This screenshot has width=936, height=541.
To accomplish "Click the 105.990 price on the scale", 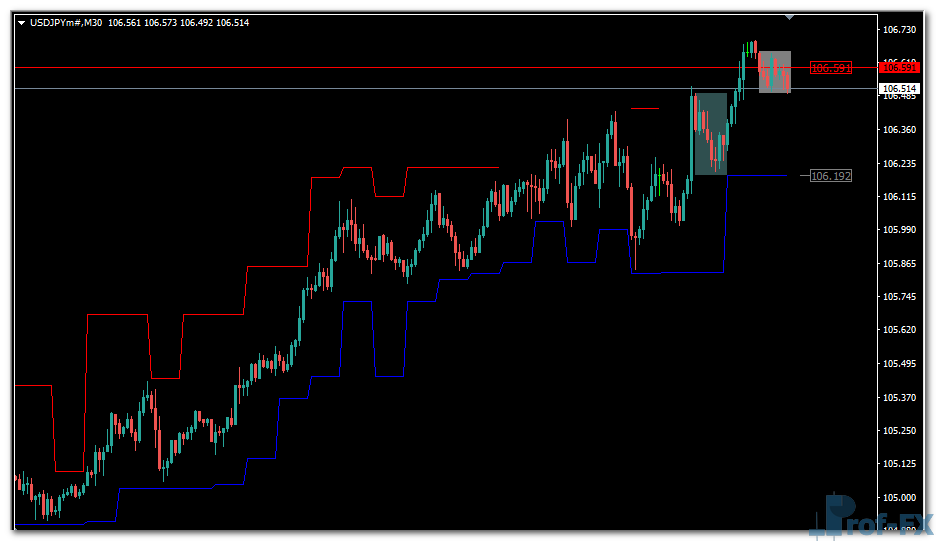I will coord(901,230).
